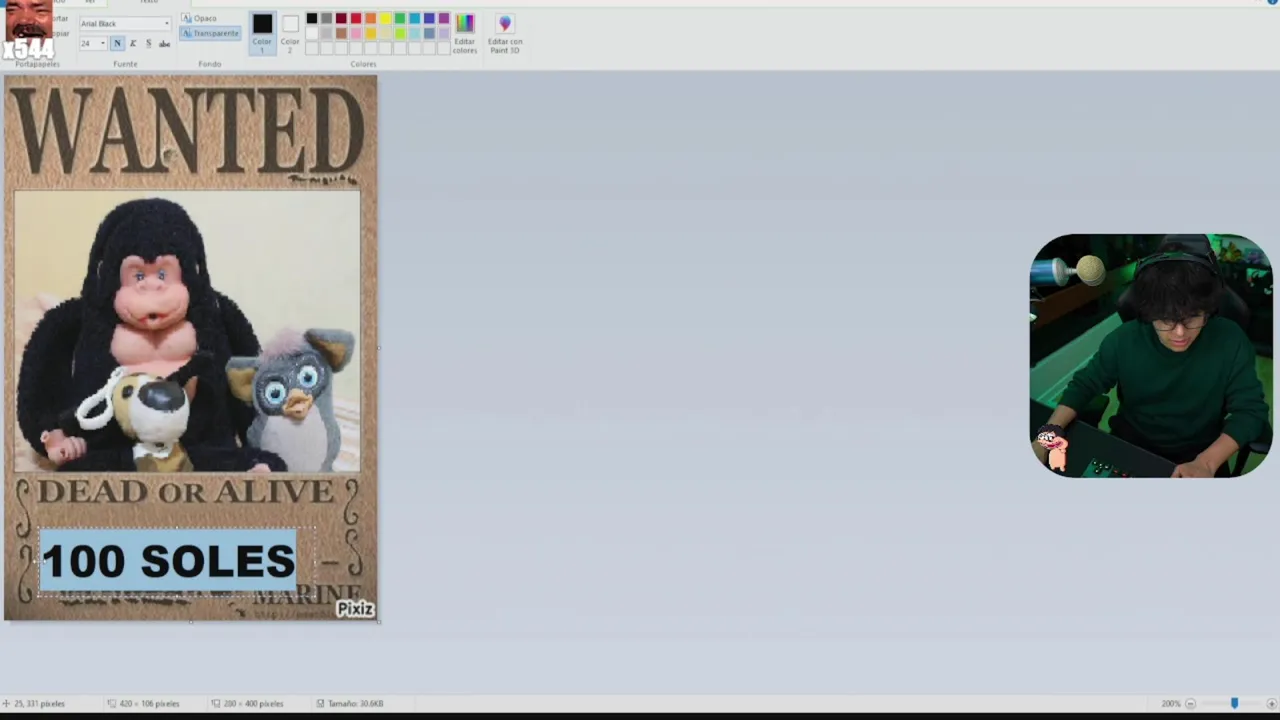1280x720 pixels.
Task: Pick the light gray color swatch
Action: point(326,33)
